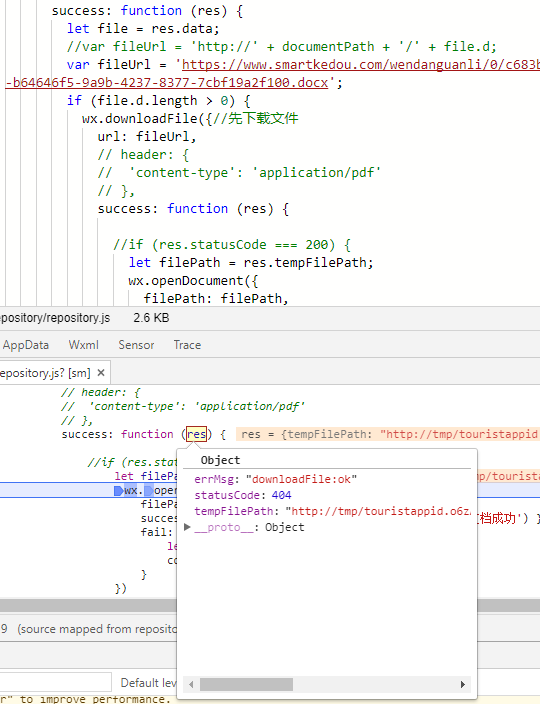Click the errMsg "downloadFile:ok" value

pyautogui.click(x=302, y=479)
